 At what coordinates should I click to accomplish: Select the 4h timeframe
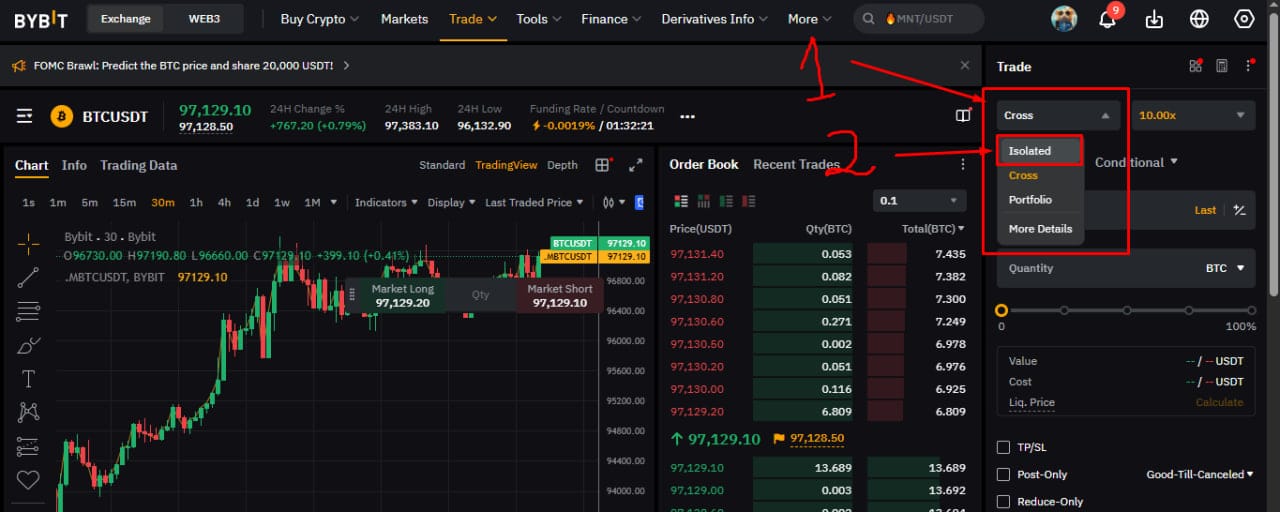click(224, 202)
